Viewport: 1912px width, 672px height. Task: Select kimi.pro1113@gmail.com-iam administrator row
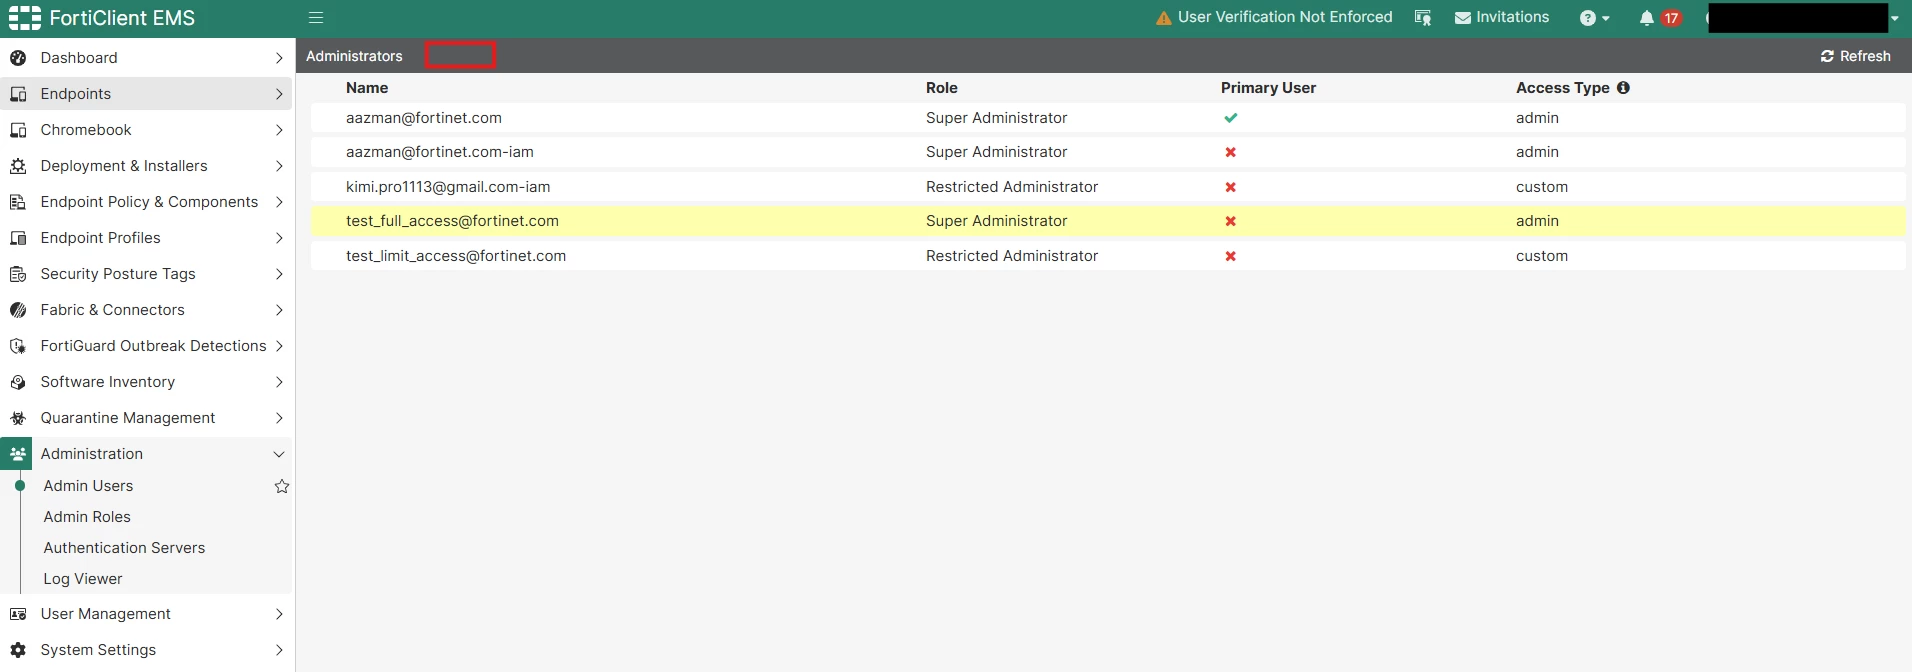click(1108, 187)
